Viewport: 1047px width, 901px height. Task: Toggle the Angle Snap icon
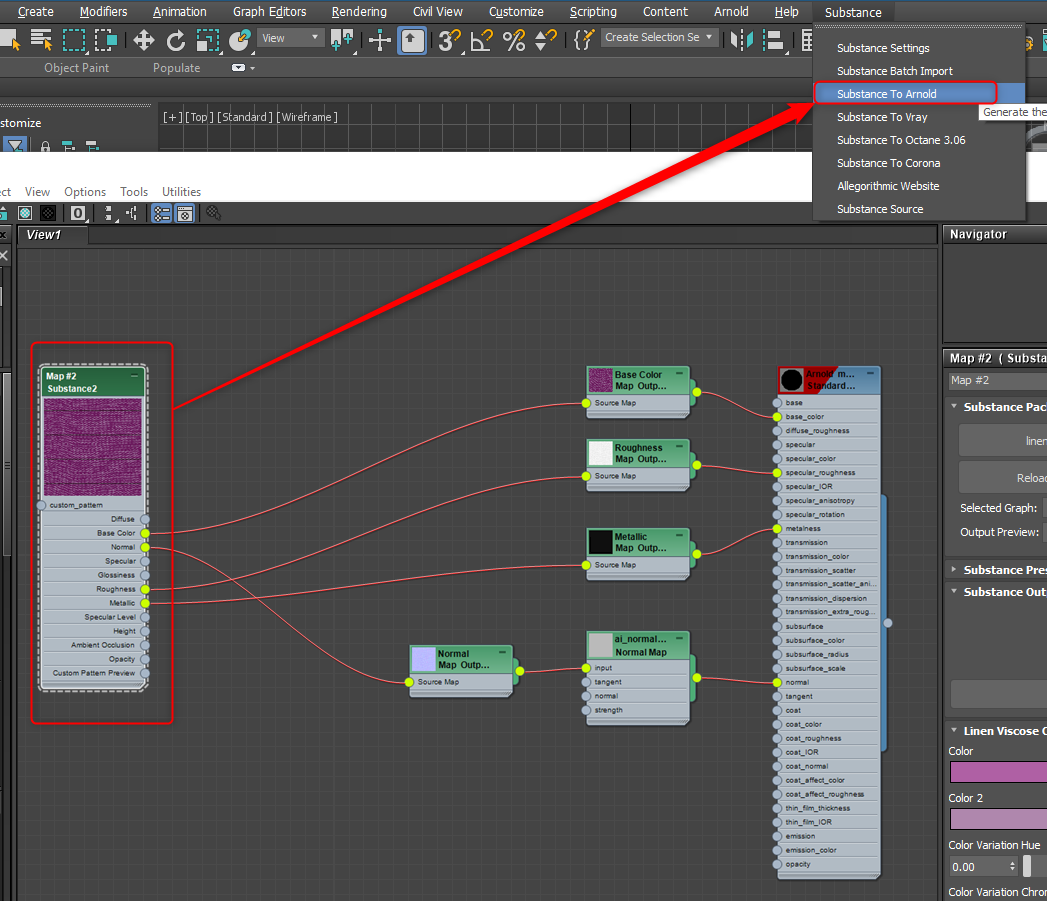tap(481, 40)
